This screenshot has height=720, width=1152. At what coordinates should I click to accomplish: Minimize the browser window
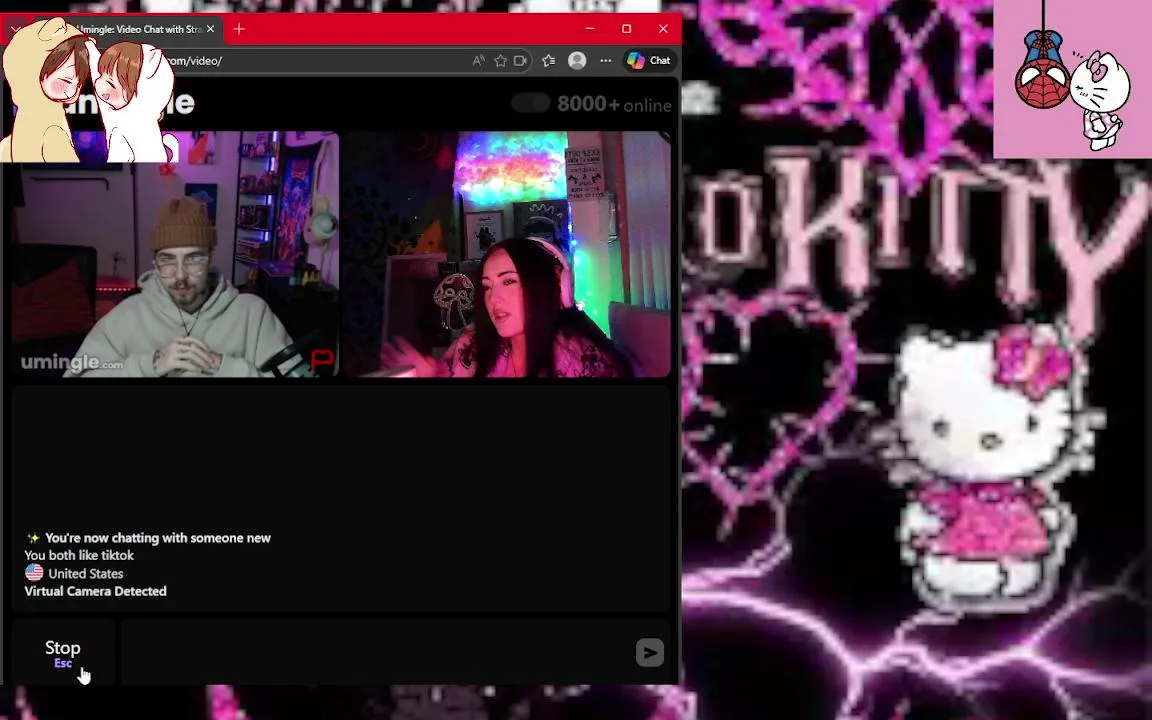589,29
